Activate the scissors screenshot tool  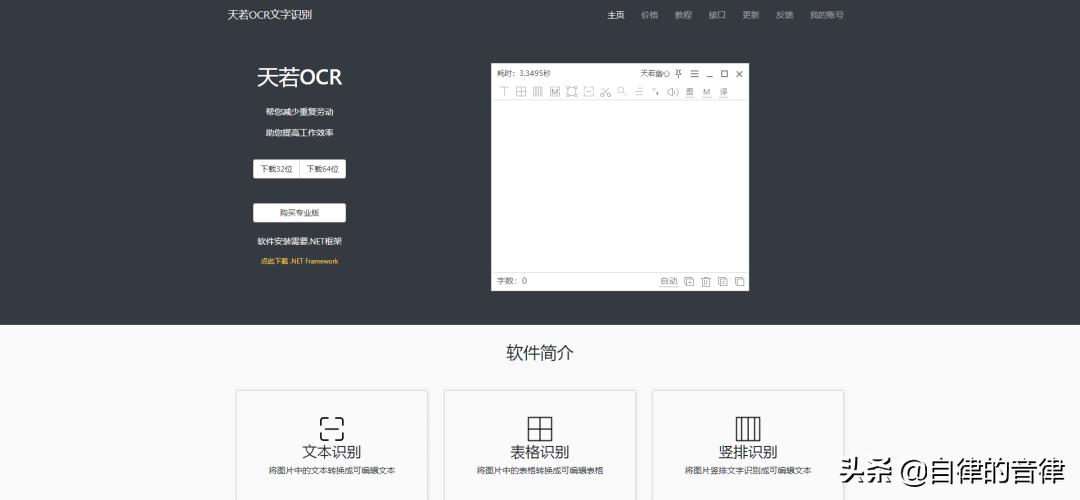tap(605, 92)
